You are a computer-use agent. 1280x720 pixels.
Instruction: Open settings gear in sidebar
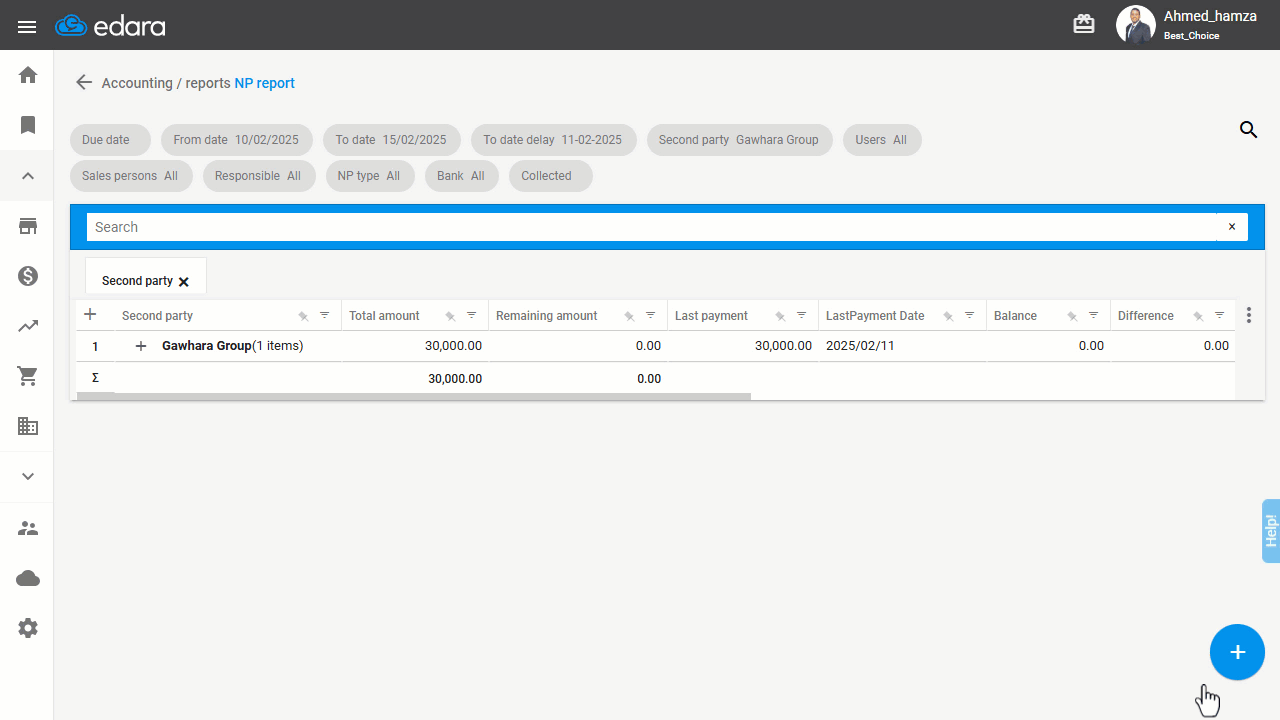pos(28,628)
